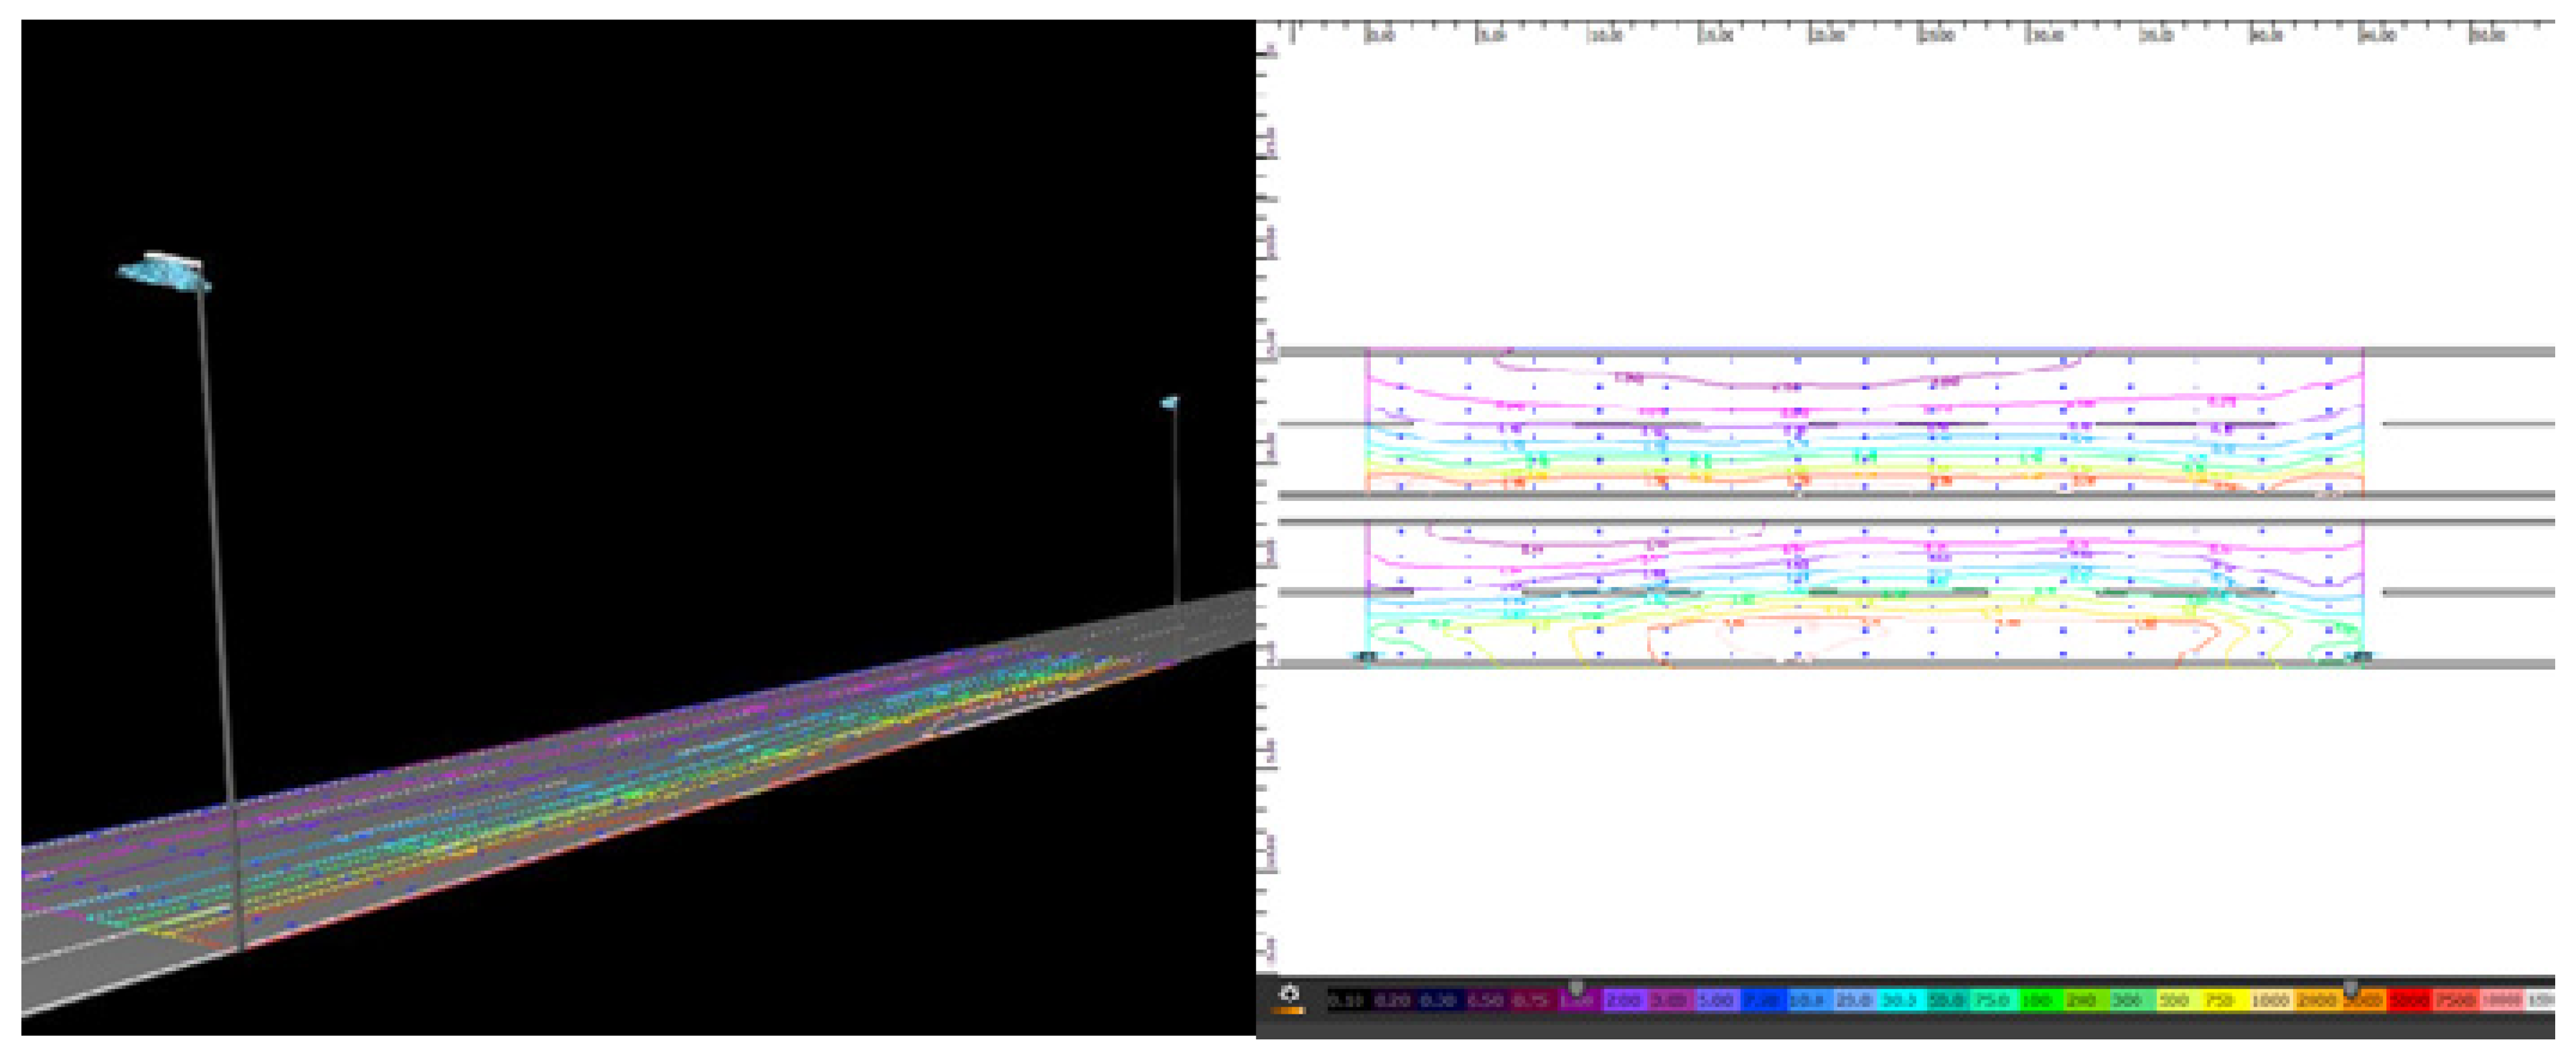Select the distant streetlight luminaire in 3D view
The height and width of the screenshot is (1059, 2576).
pyautogui.click(x=1169, y=402)
